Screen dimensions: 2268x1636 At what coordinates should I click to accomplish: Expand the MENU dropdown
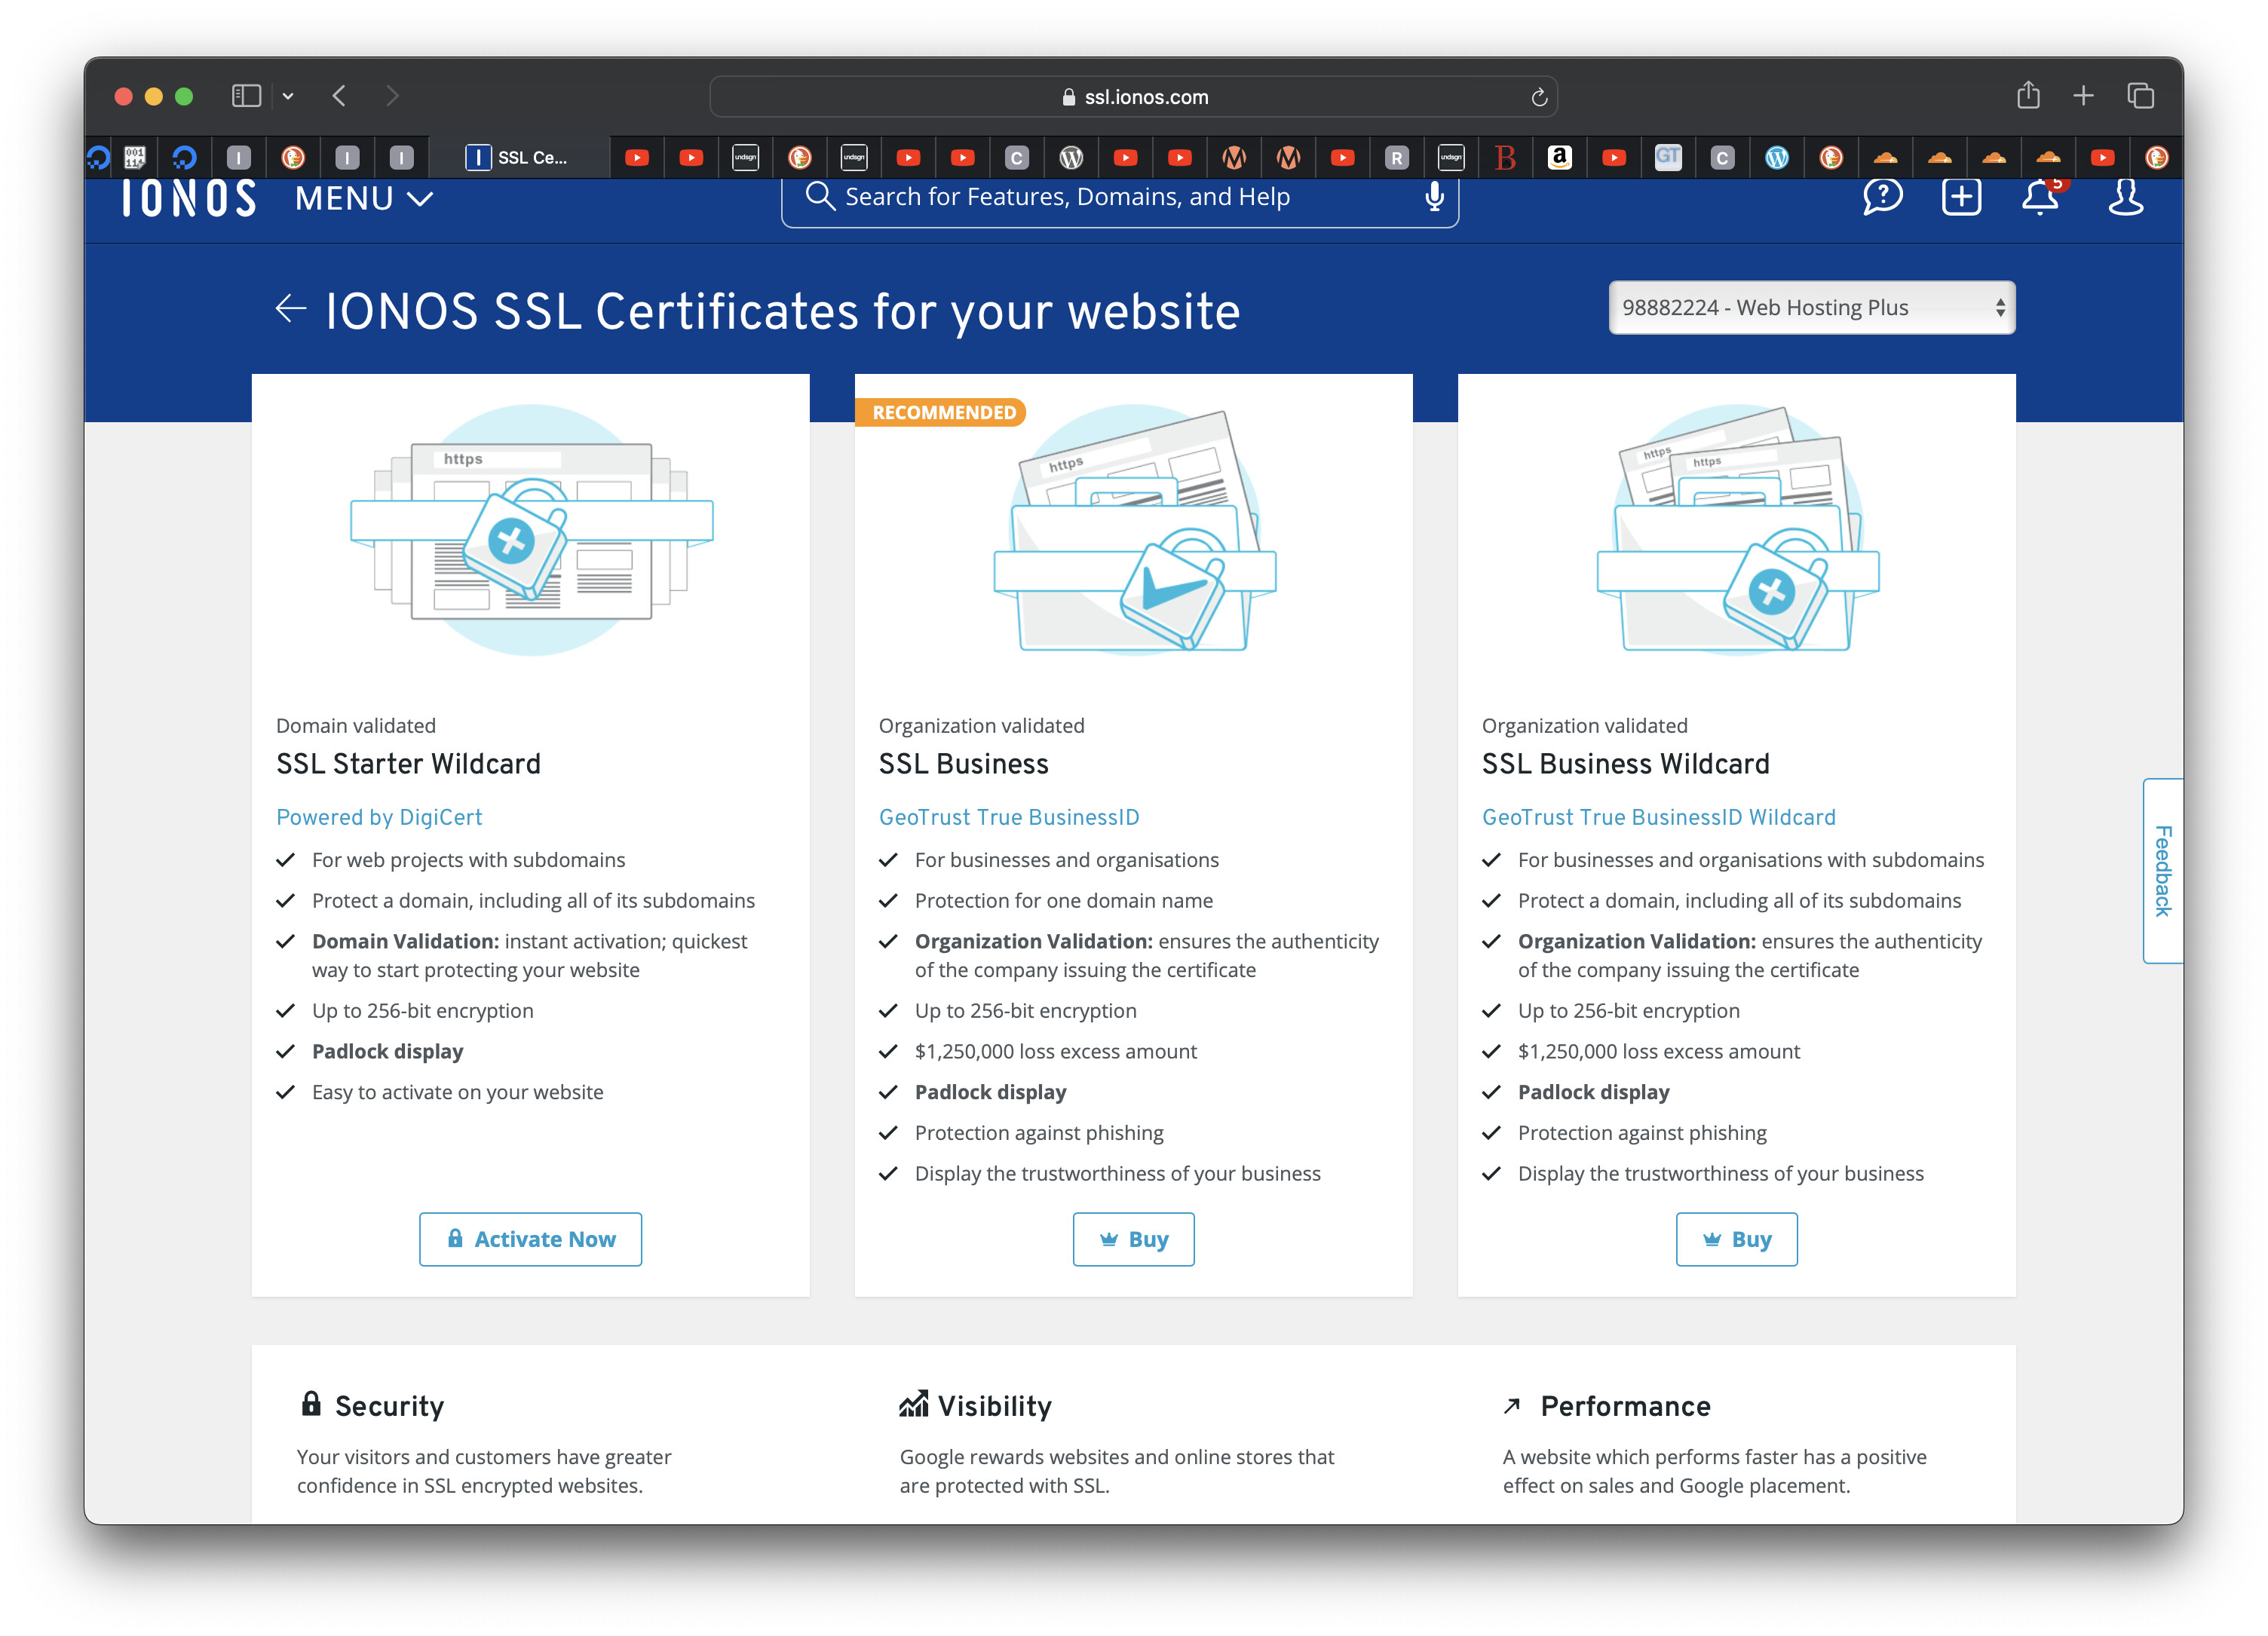coord(364,199)
